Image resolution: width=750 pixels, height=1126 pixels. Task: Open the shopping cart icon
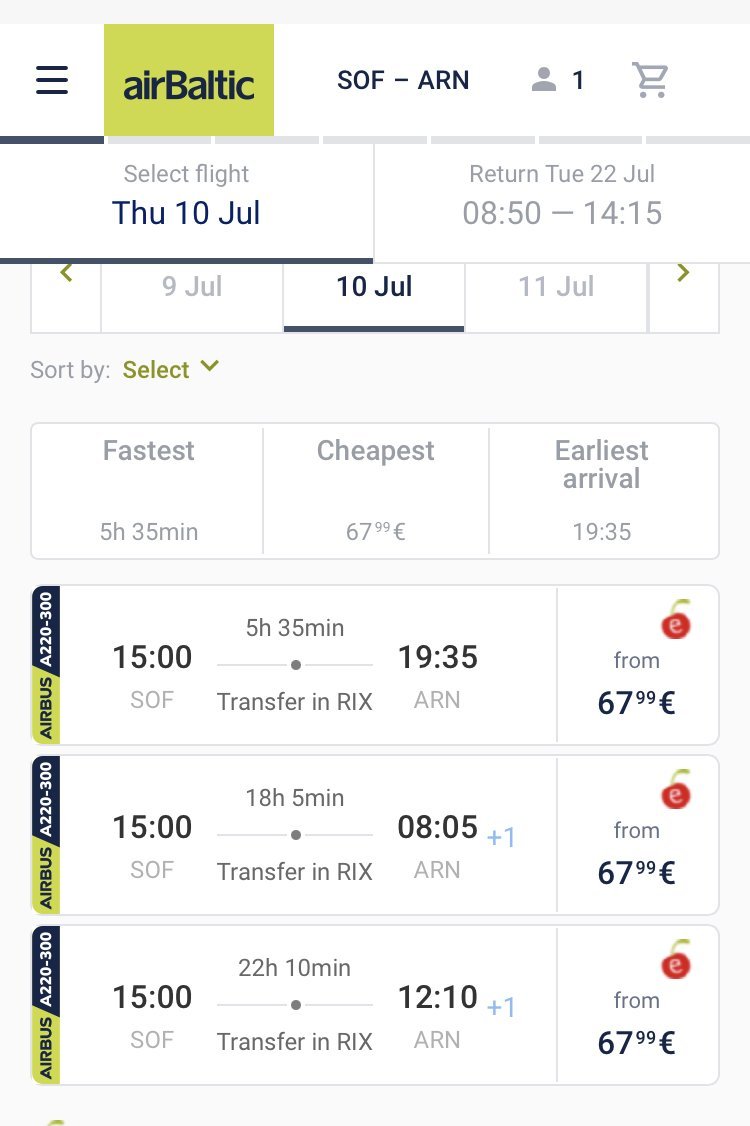[x=650, y=80]
